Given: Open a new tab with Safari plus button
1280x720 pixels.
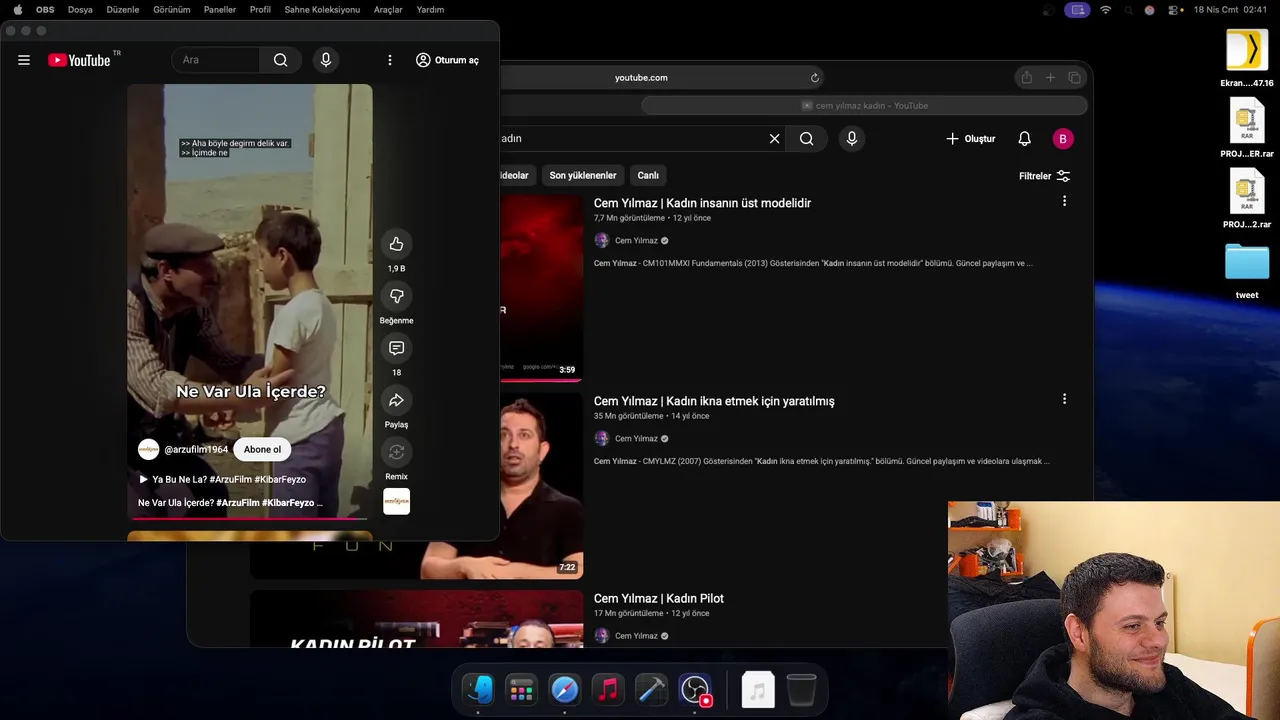Looking at the screenshot, I should [1050, 78].
